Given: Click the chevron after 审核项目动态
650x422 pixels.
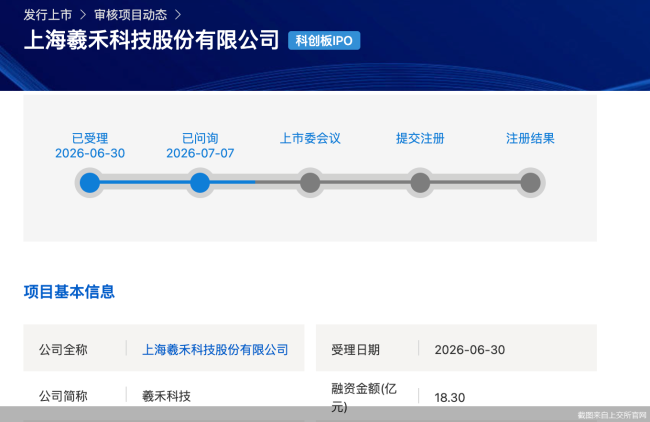Looking at the screenshot, I should coord(178,15).
